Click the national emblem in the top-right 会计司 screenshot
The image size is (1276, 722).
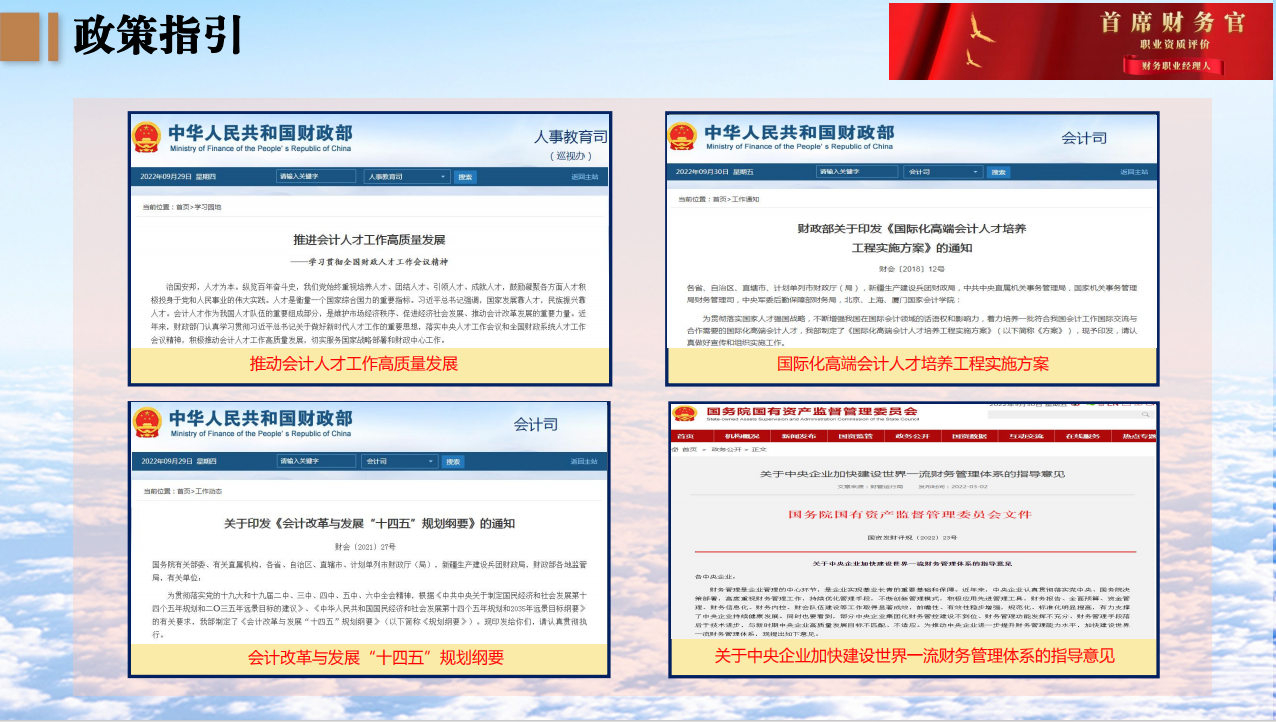pyautogui.click(x=683, y=136)
